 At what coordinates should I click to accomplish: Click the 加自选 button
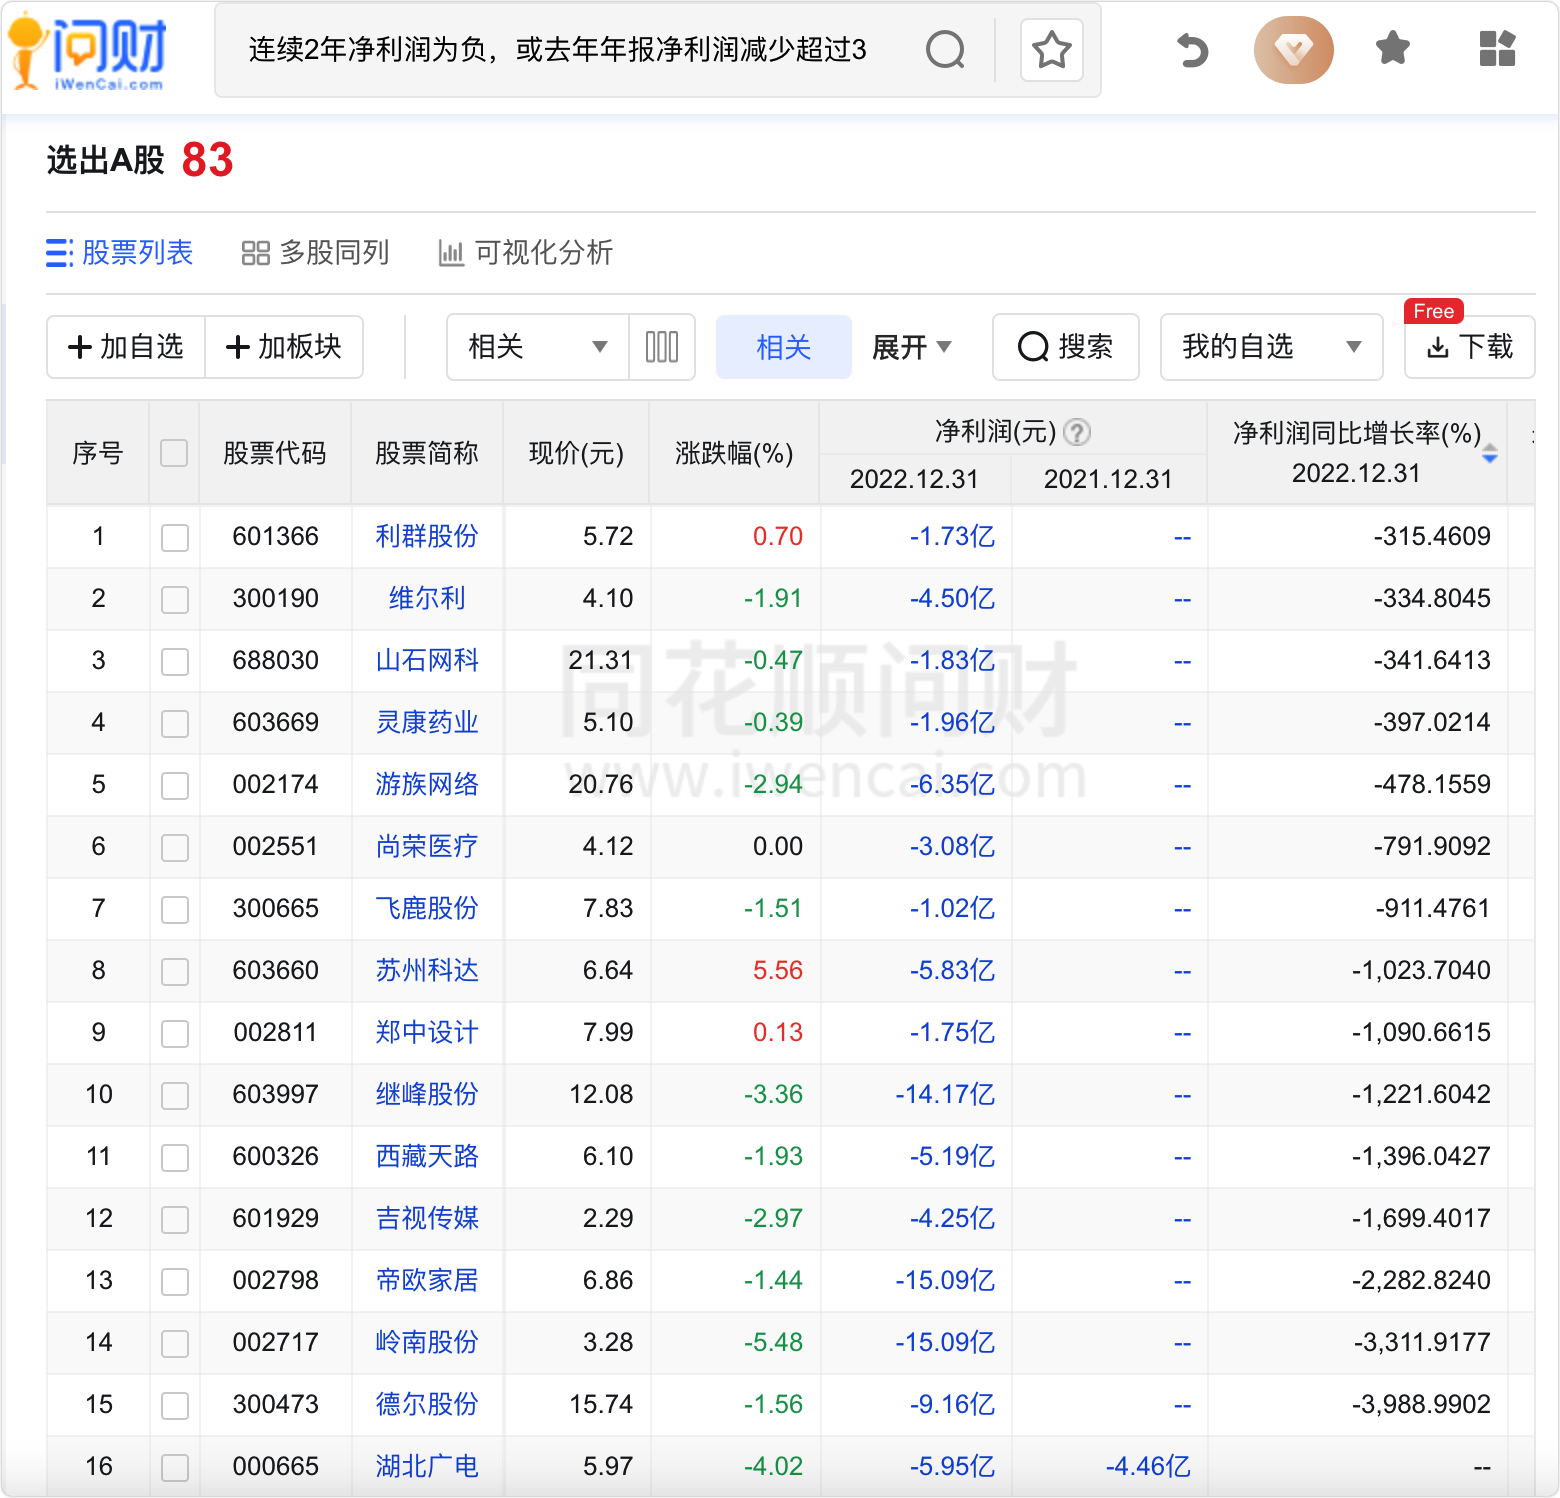point(126,347)
